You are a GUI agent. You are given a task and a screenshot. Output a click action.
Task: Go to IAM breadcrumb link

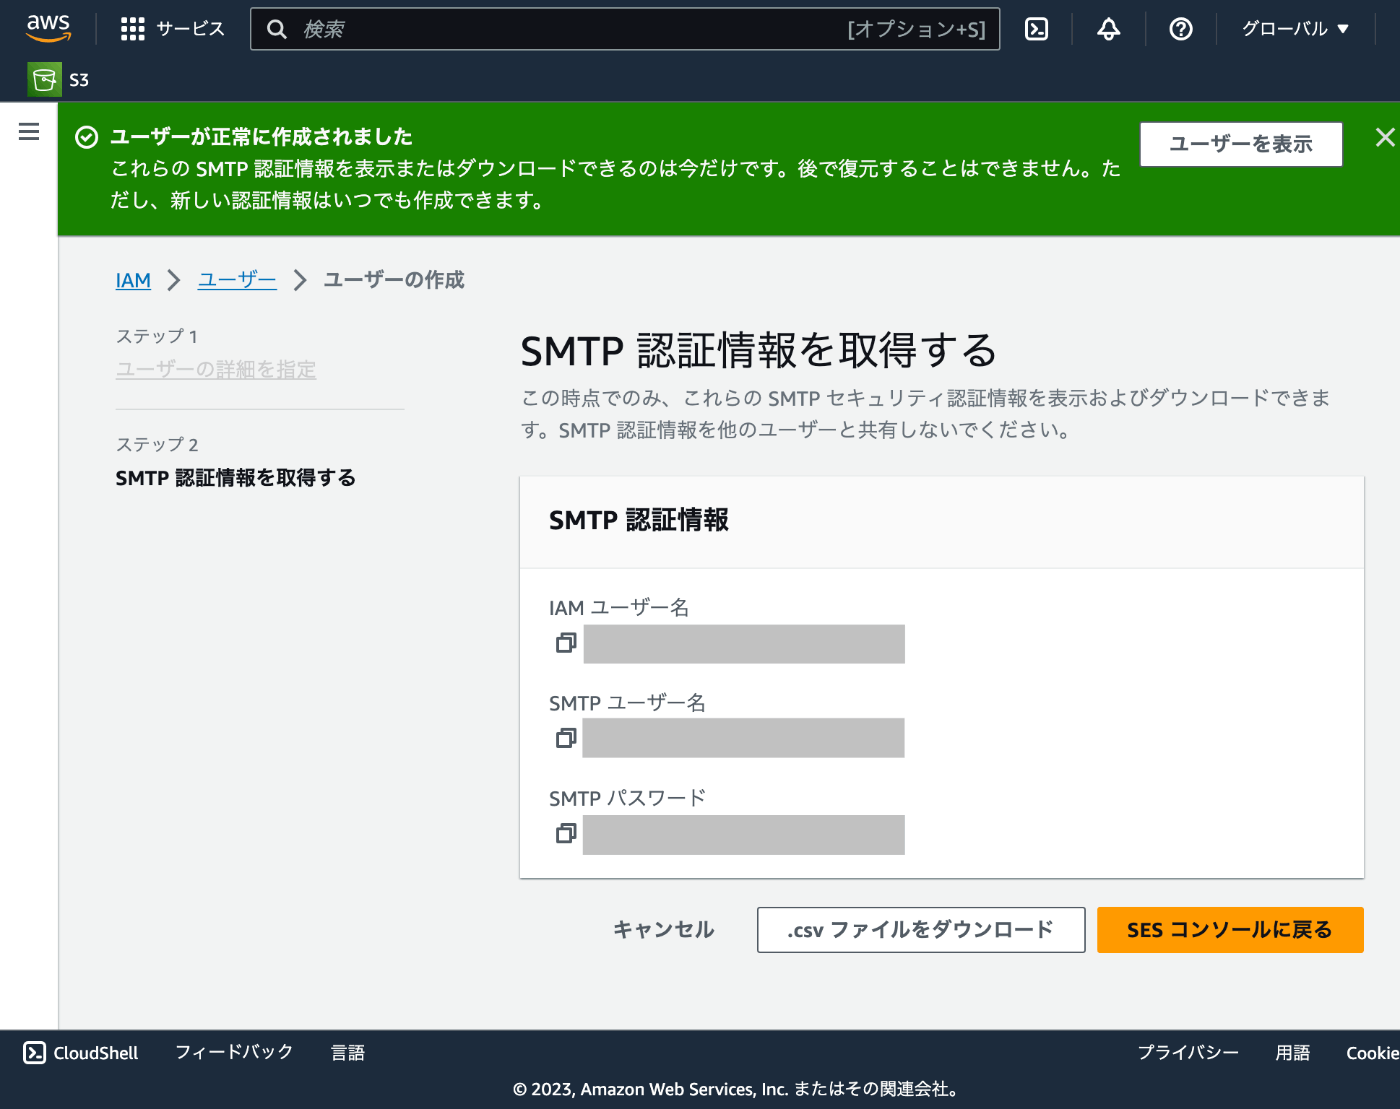(x=133, y=280)
